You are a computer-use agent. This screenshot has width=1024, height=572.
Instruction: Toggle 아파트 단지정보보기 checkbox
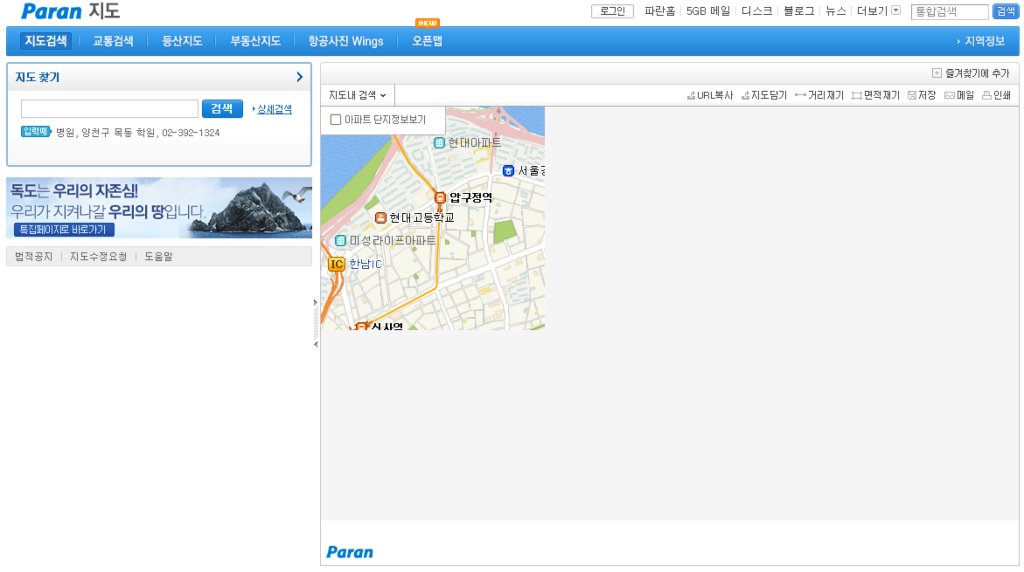(x=336, y=119)
